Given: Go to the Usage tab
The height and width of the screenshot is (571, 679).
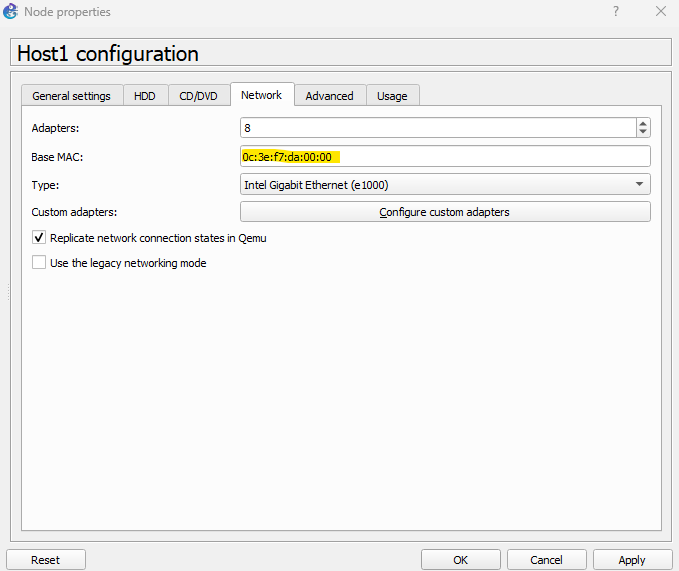Looking at the screenshot, I should coord(392,96).
